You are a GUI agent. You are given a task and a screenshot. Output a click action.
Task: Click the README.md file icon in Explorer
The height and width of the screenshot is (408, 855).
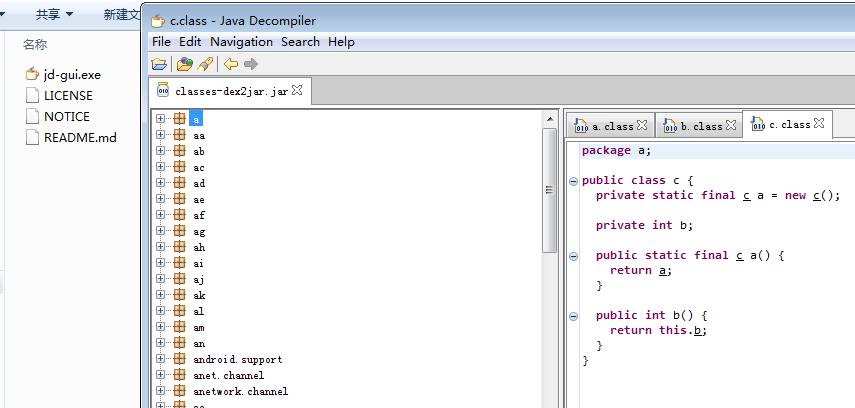[32, 137]
